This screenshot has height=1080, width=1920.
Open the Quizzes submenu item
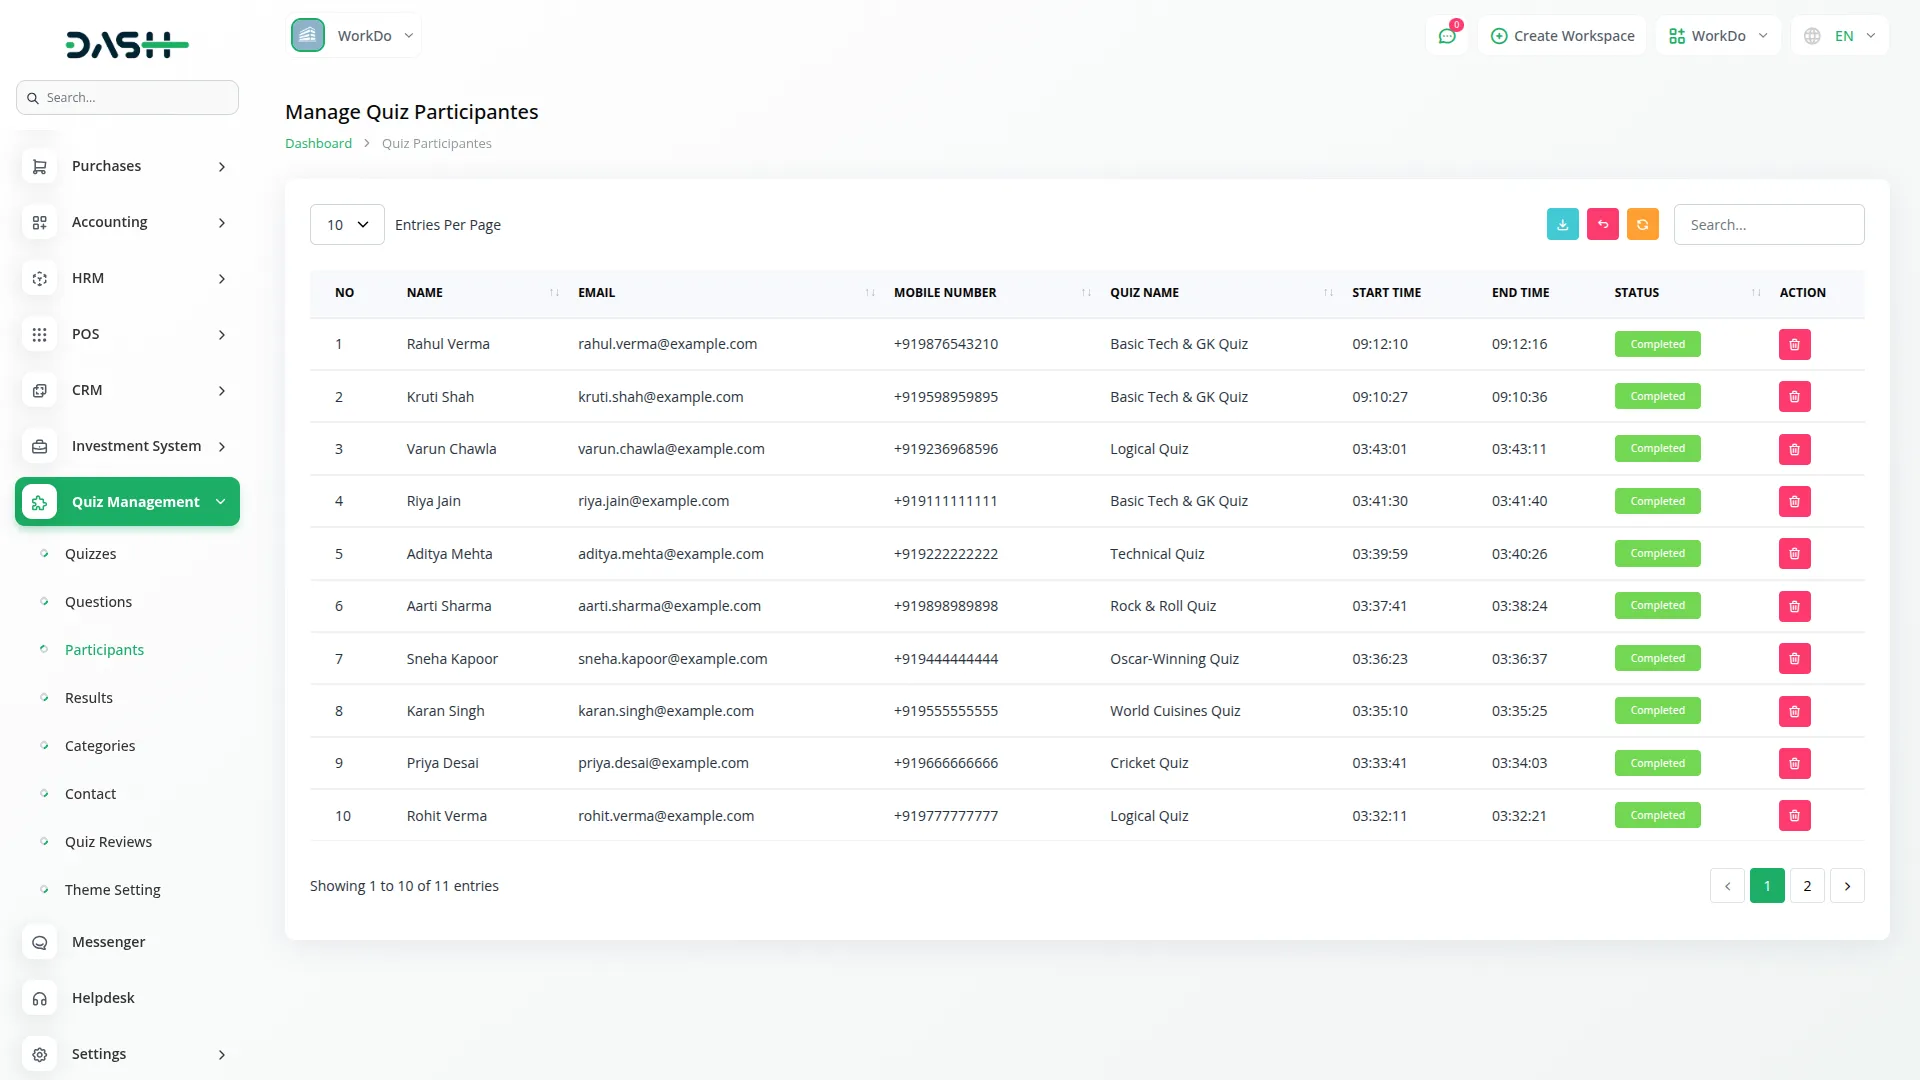point(90,554)
